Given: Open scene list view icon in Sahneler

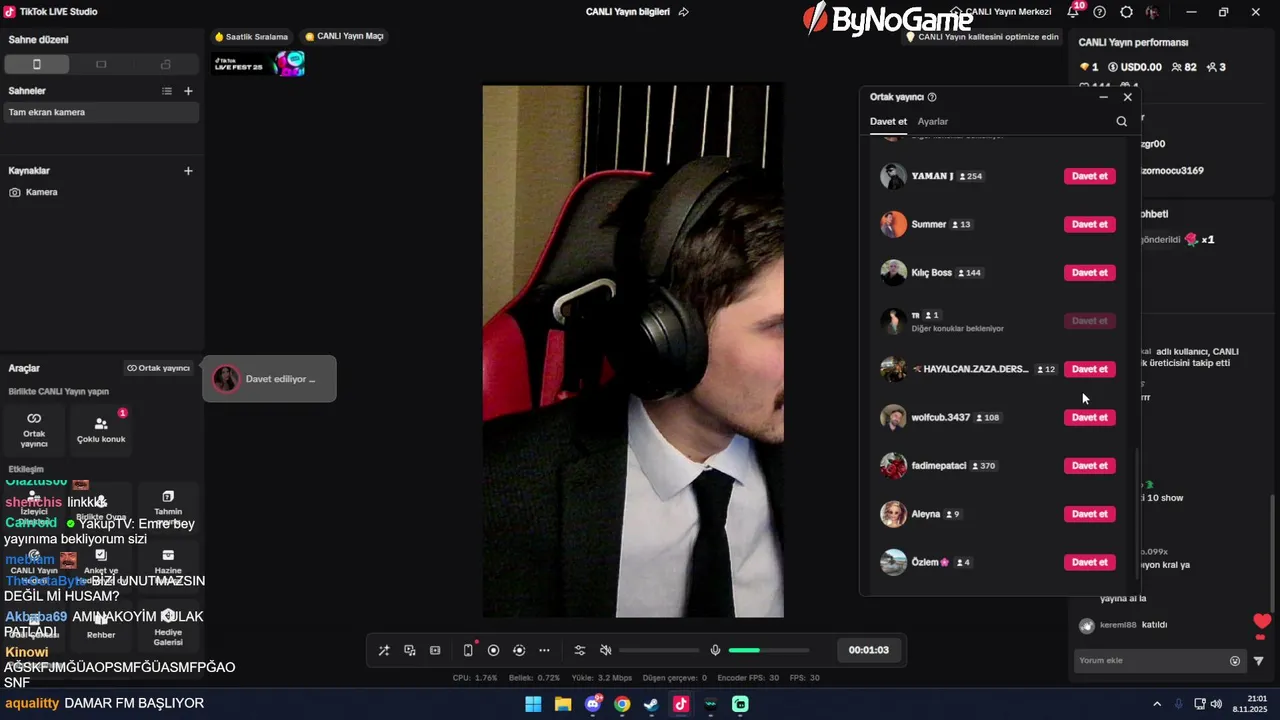Looking at the screenshot, I should tap(167, 91).
